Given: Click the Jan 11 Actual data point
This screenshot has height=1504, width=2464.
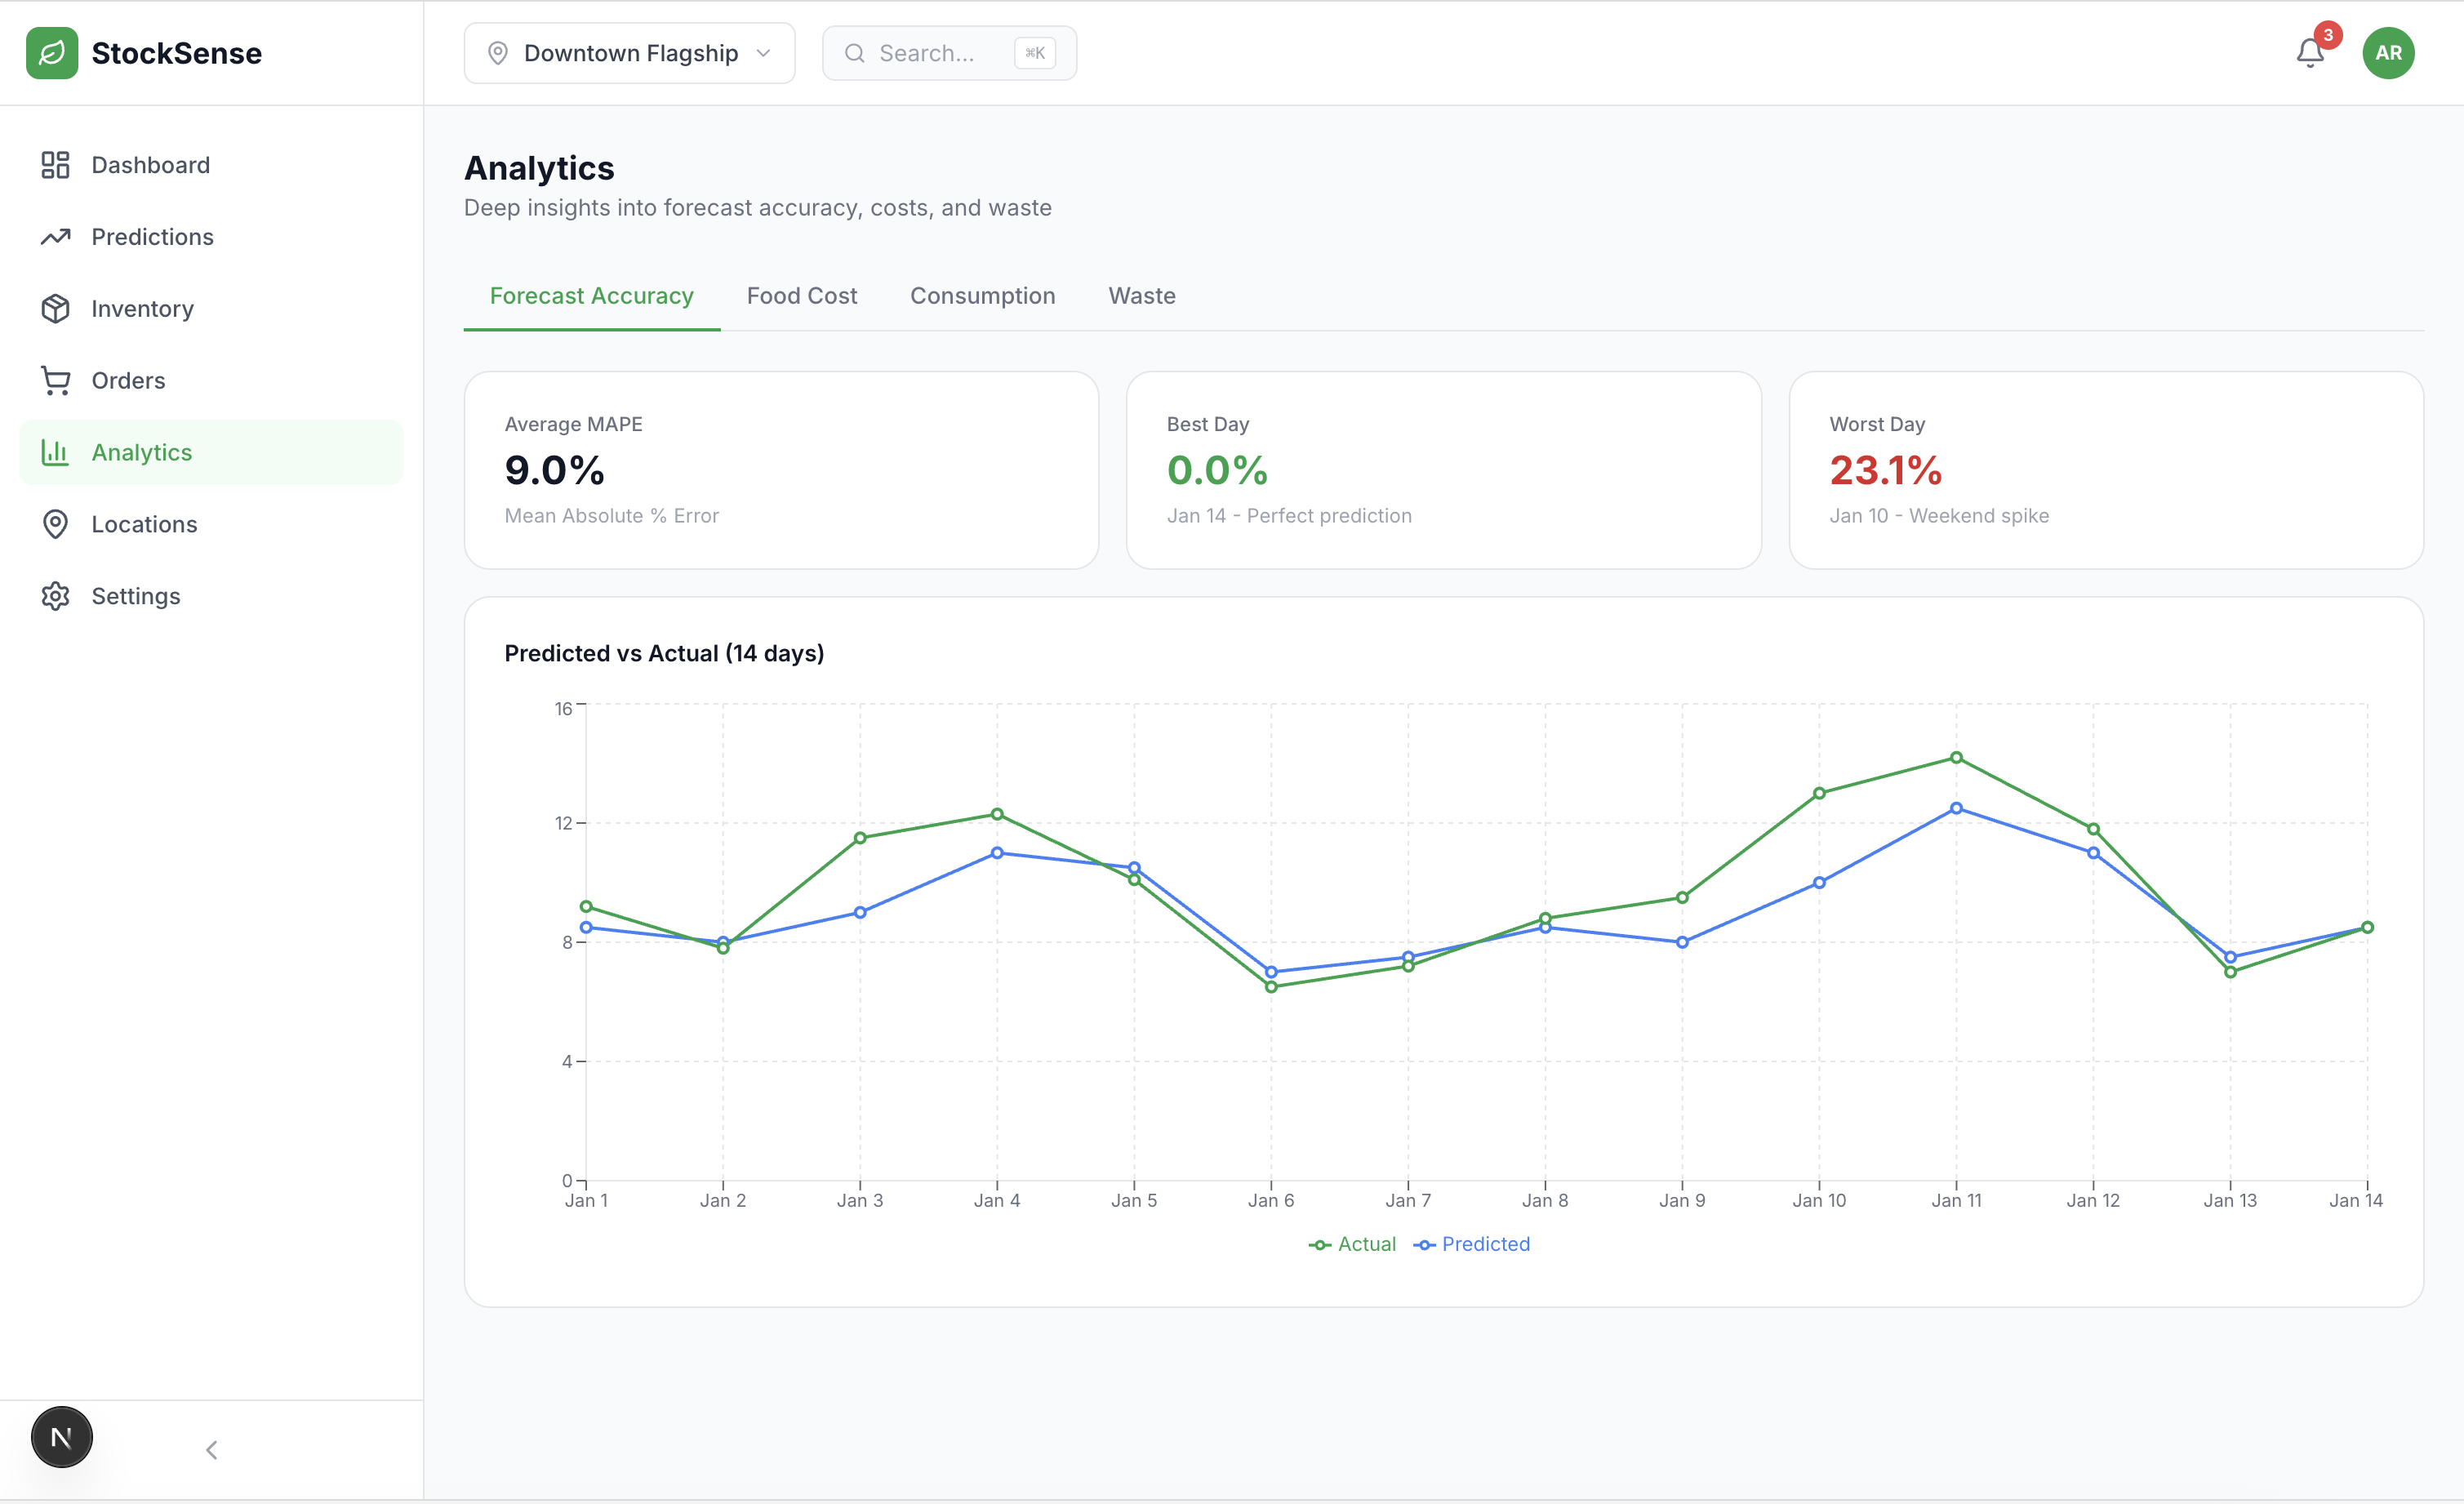Looking at the screenshot, I should coord(1956,758).
